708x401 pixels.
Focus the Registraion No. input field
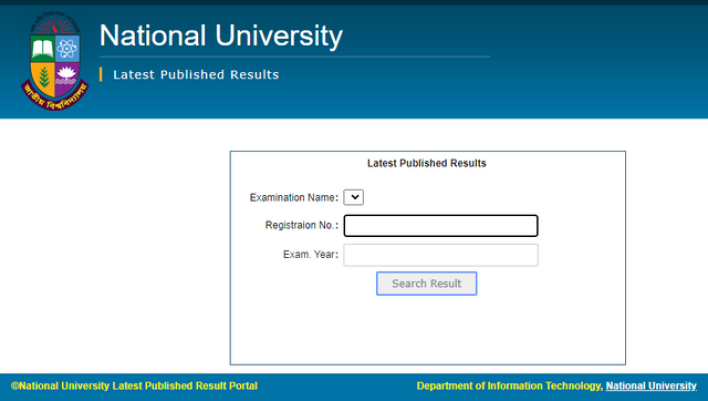(441, 226)
